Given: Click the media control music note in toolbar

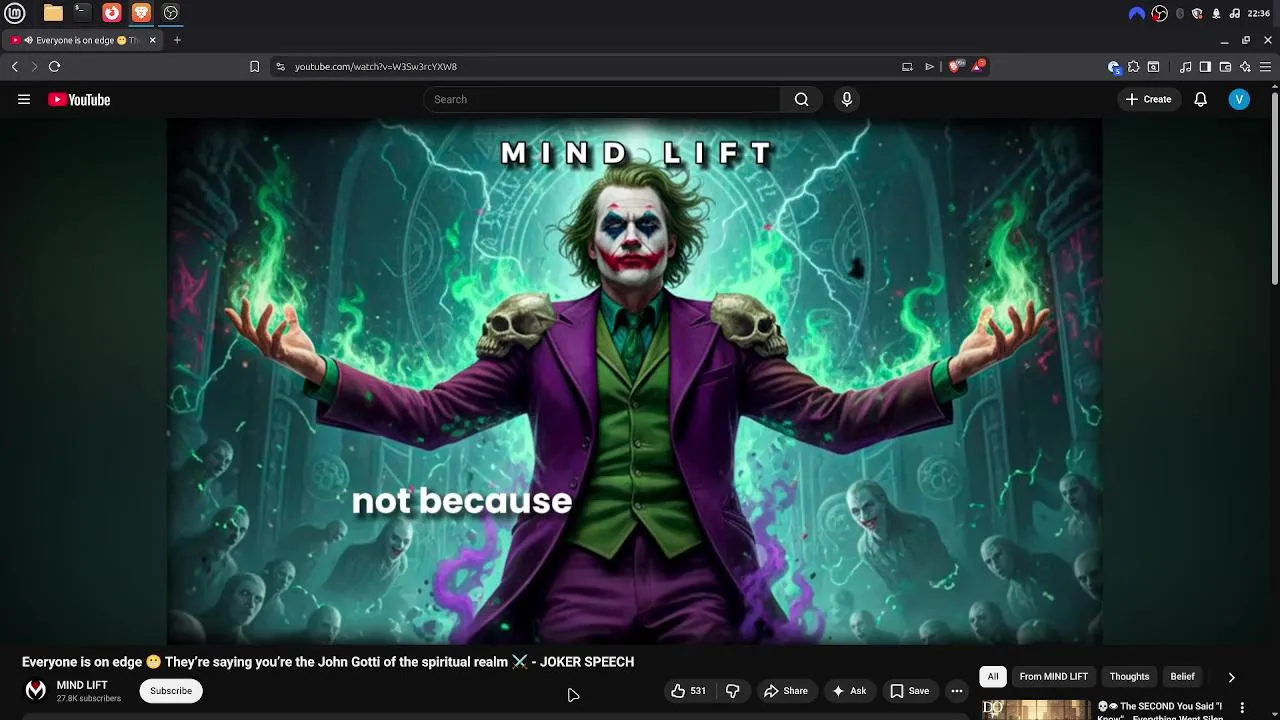Looking at the screenshot, I should tap(1185, 67).
